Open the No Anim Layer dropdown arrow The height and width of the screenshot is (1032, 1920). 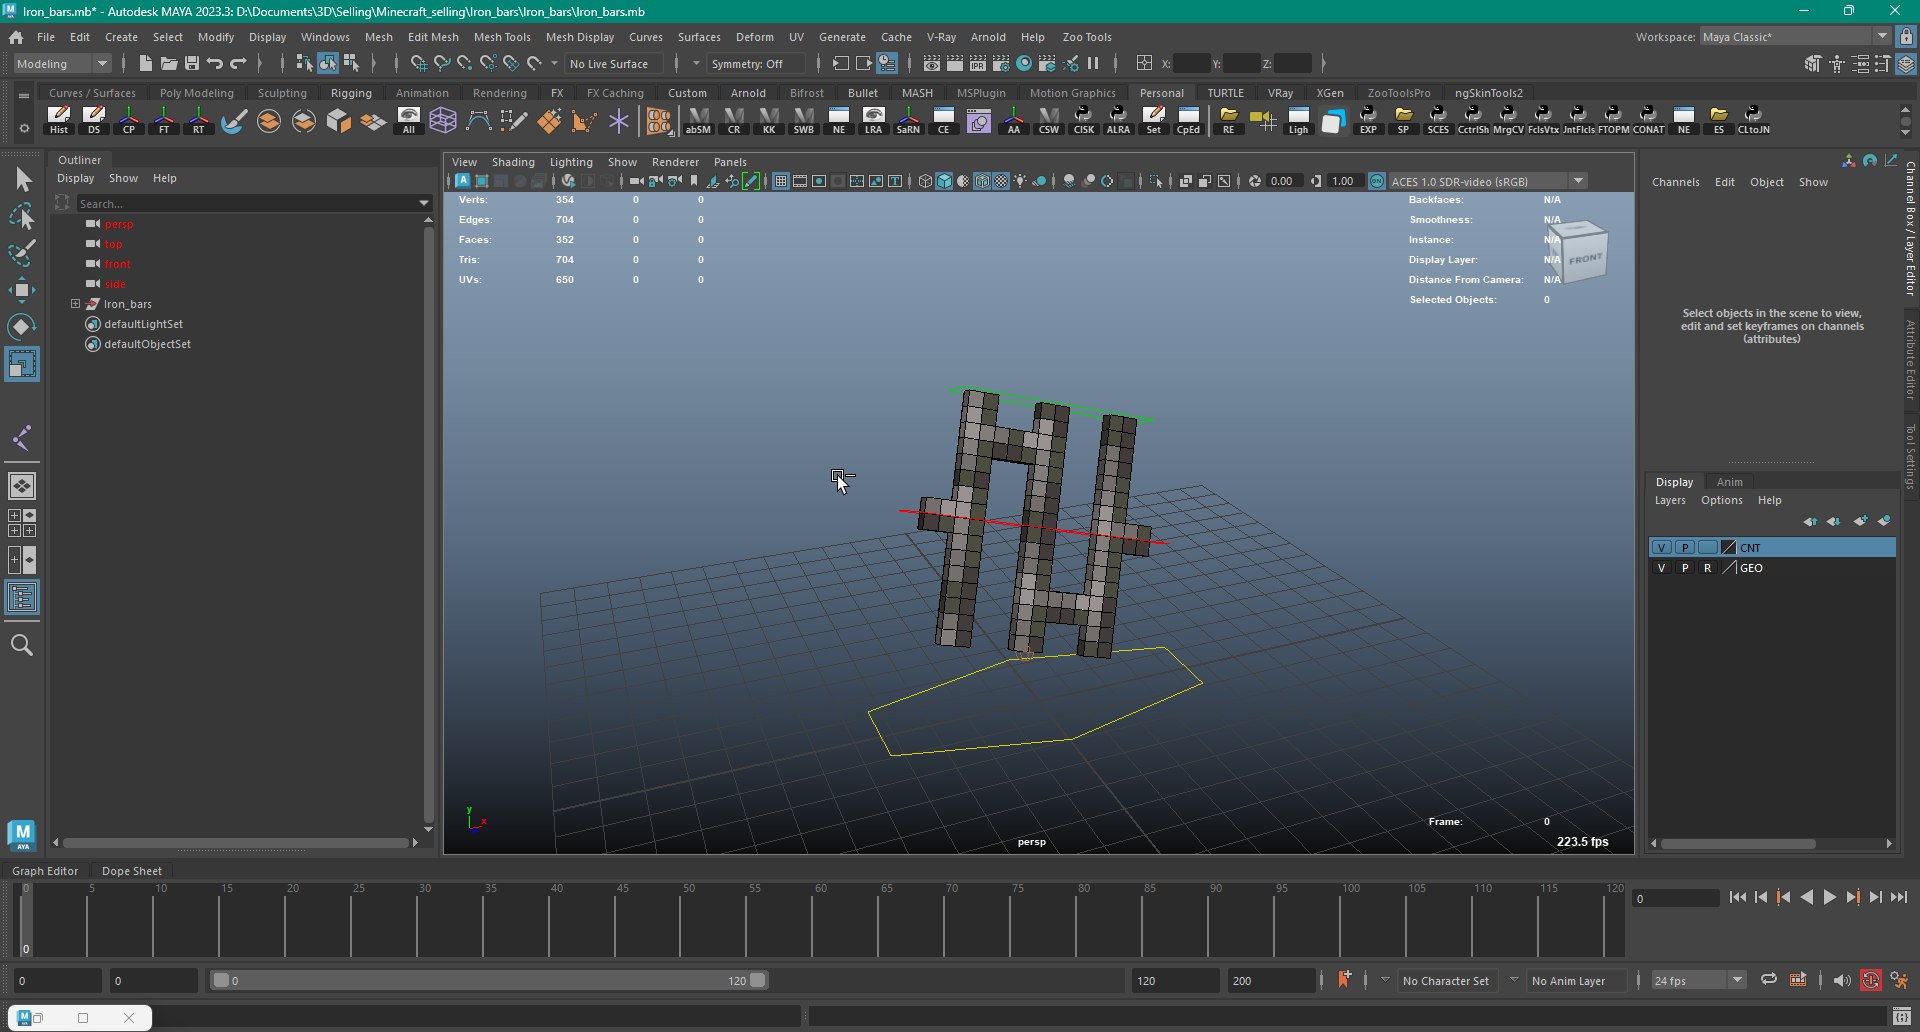coord(1514,980)
